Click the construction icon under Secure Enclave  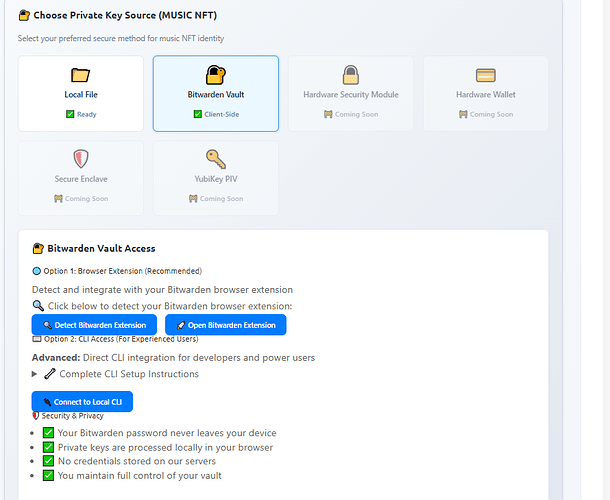coord(58,198)
